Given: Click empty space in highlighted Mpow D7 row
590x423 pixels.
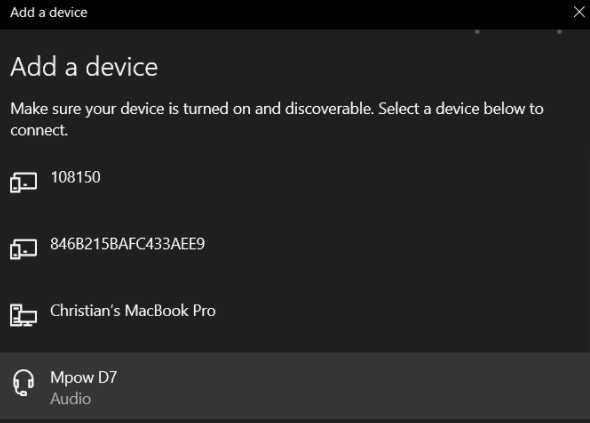Looking at the screenshot, I should pos(339,386).
